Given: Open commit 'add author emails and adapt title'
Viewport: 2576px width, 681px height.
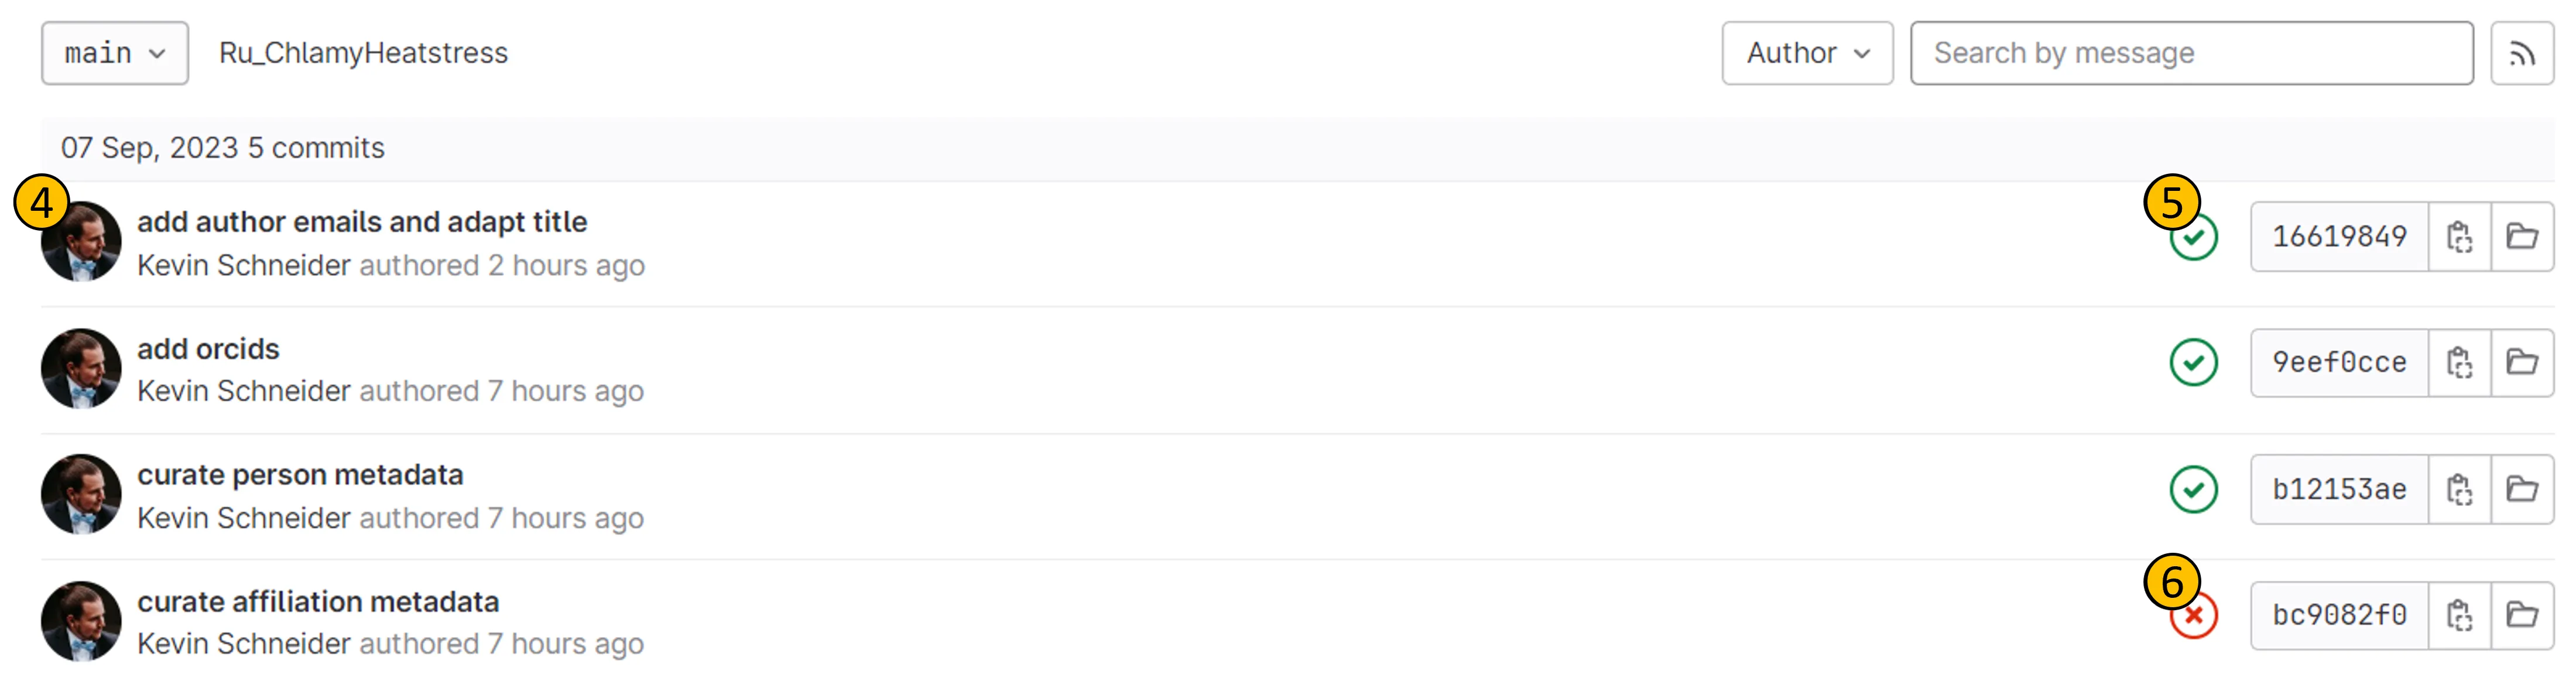Looking at the screenshot, I should (362, 222).
